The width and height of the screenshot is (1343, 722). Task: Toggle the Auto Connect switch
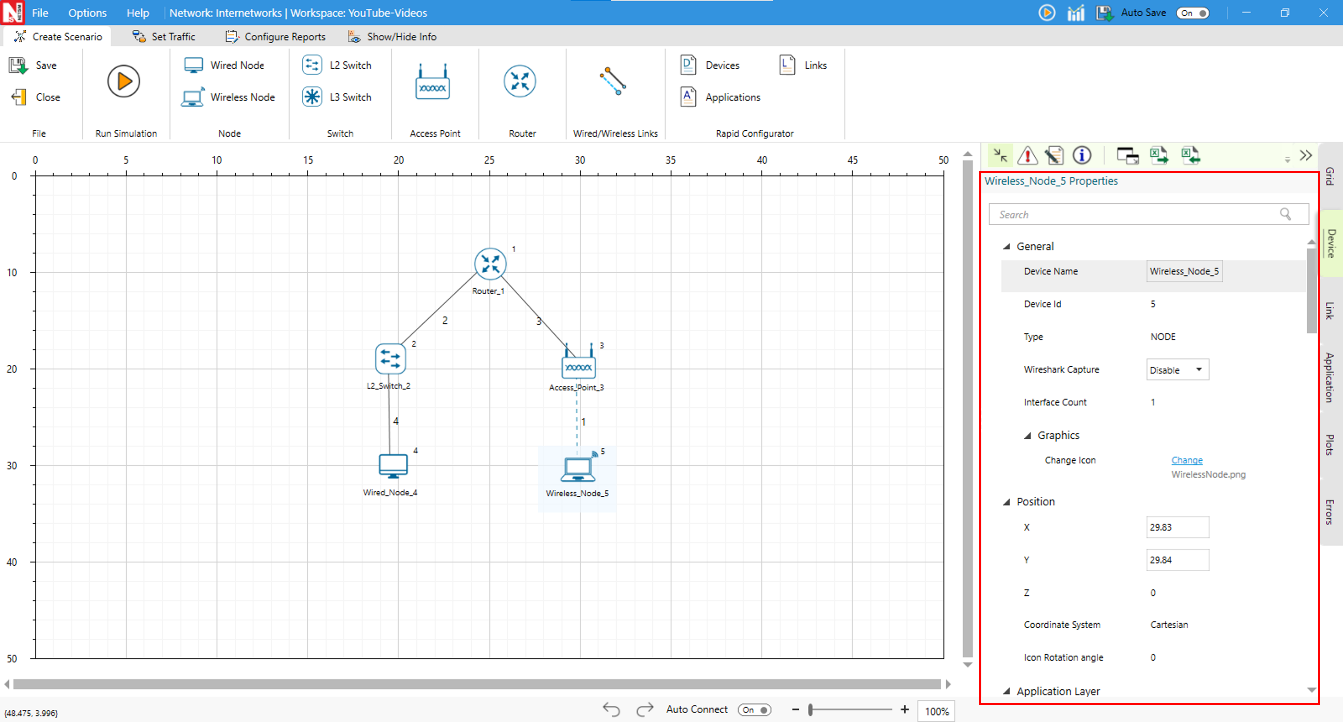[x=754, y=710]
